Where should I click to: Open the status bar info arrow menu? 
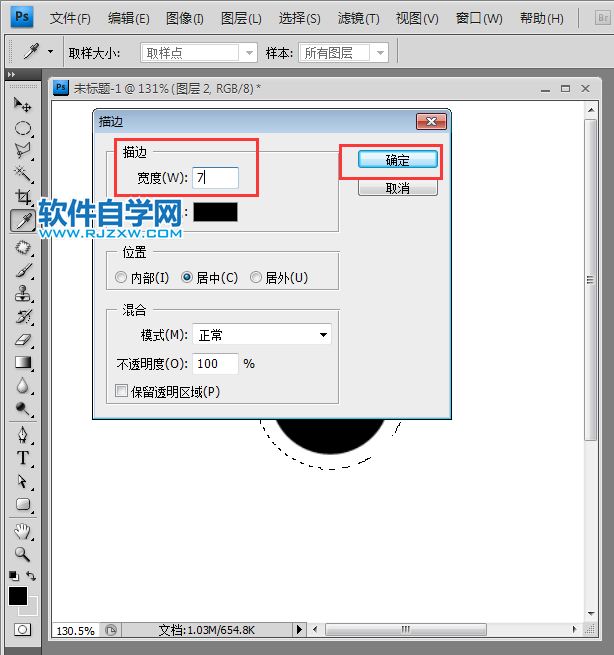pyautogui.click(x=299, y=630)
